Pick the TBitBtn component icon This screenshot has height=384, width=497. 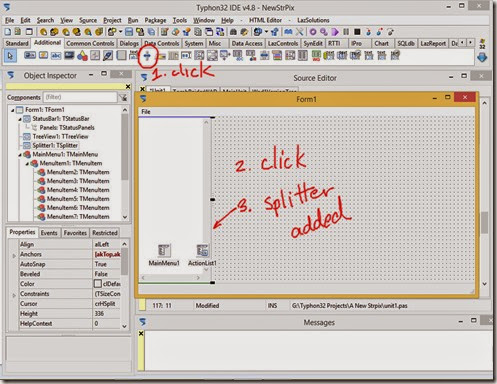click(x=30, y=55)
